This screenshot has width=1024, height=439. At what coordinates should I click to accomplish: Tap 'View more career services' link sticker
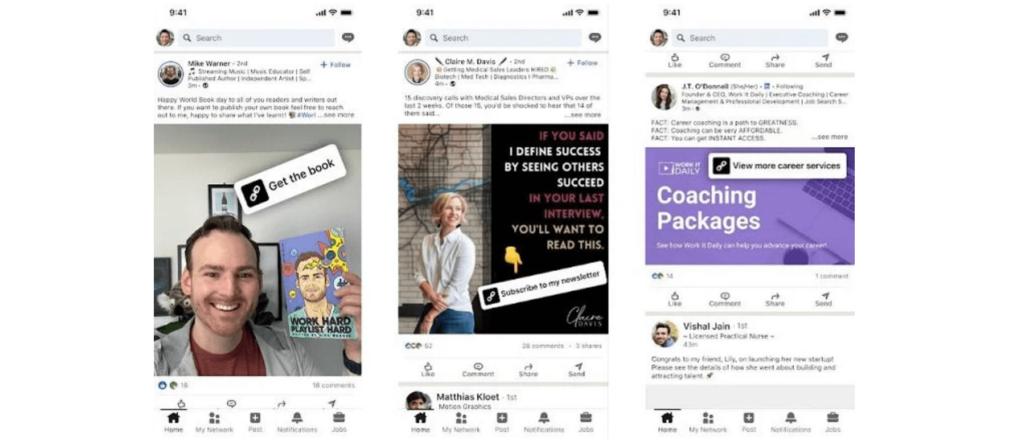pyautogui.click(x=777, y=166)
